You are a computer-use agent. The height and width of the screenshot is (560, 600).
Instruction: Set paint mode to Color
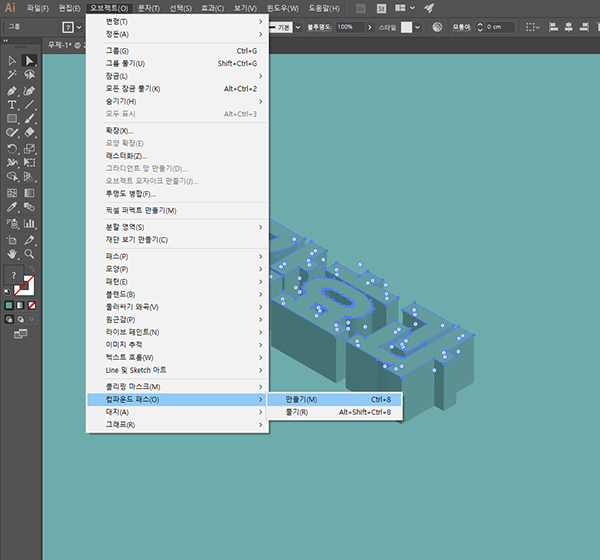point(9,305)
